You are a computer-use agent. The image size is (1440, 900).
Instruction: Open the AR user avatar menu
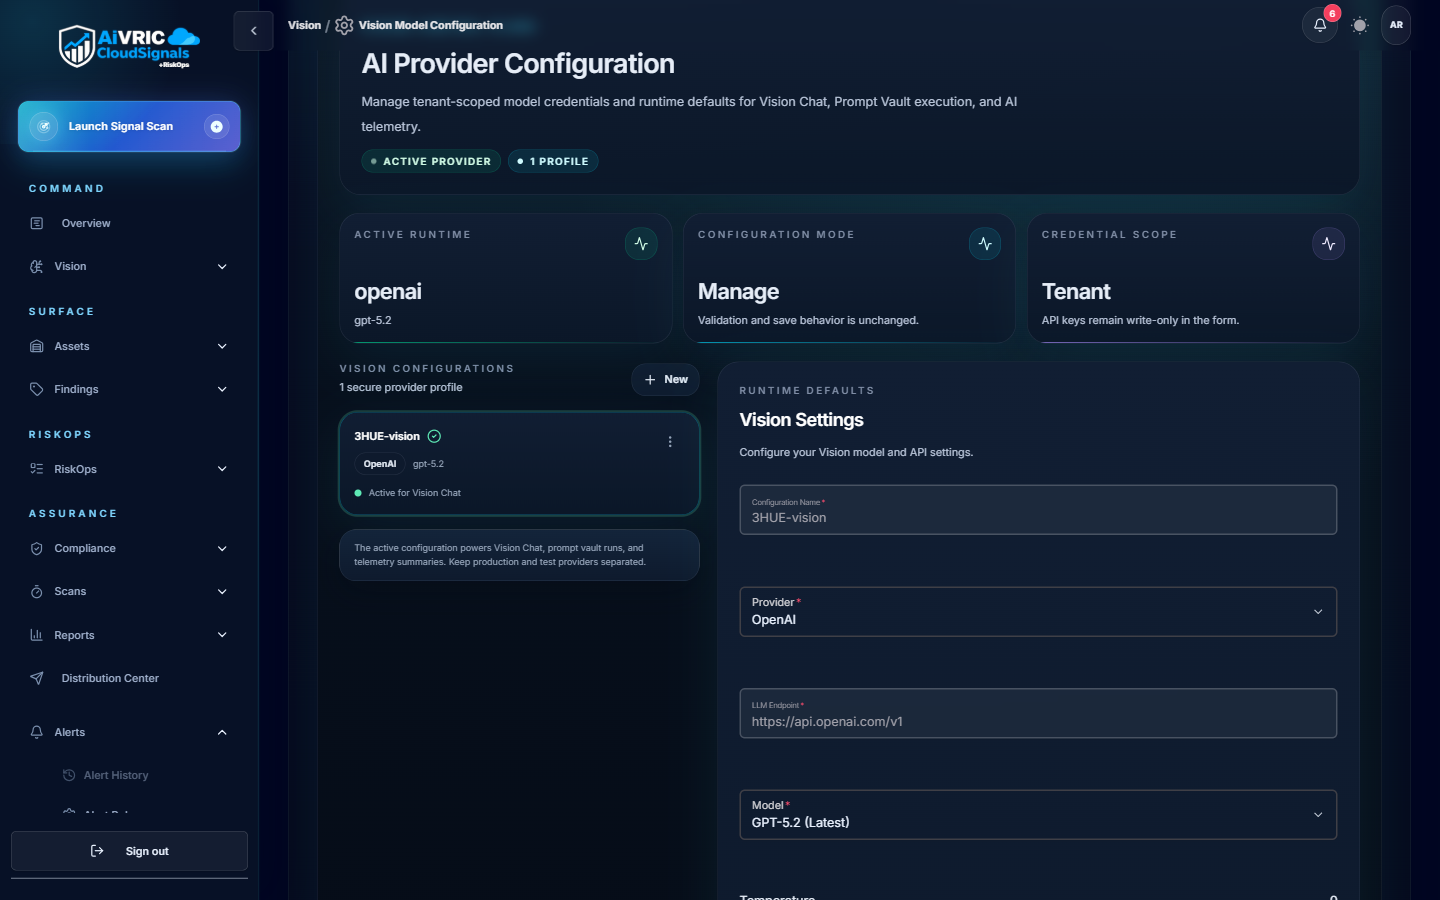(x=1396, y=25)
